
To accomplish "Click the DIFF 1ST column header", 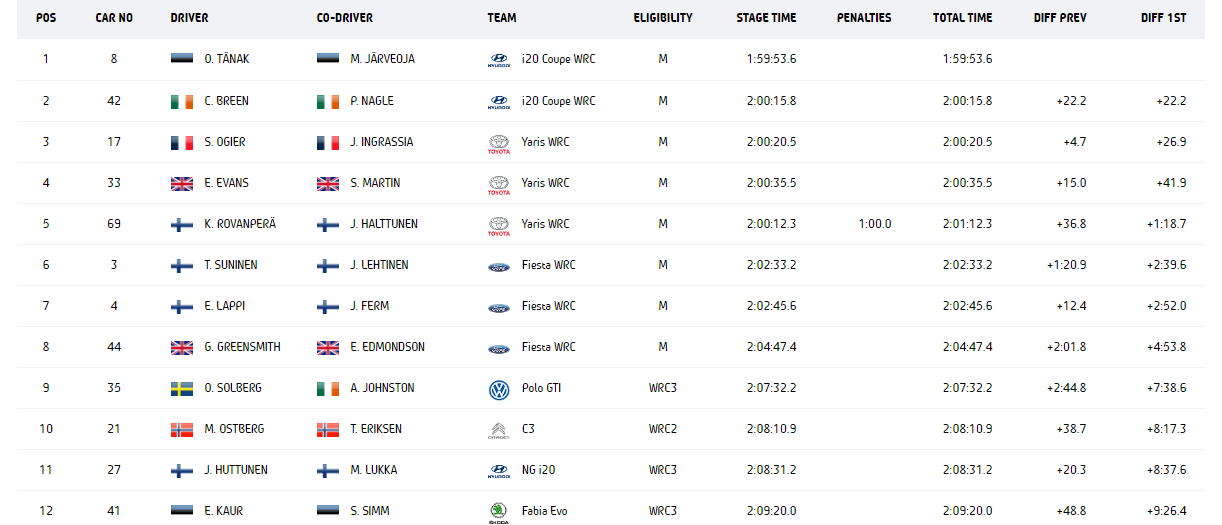I will click(1163, 18).
